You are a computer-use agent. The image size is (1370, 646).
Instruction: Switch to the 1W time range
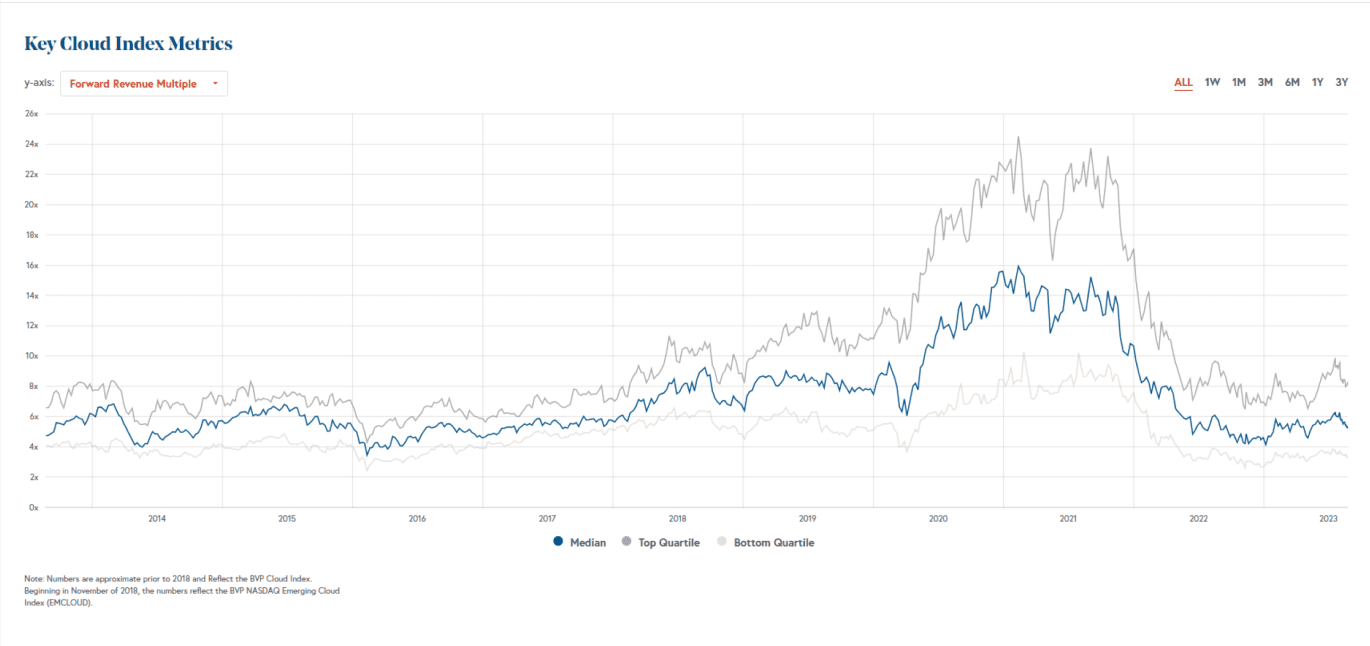pyautogui.click(x=1212, y=82)
